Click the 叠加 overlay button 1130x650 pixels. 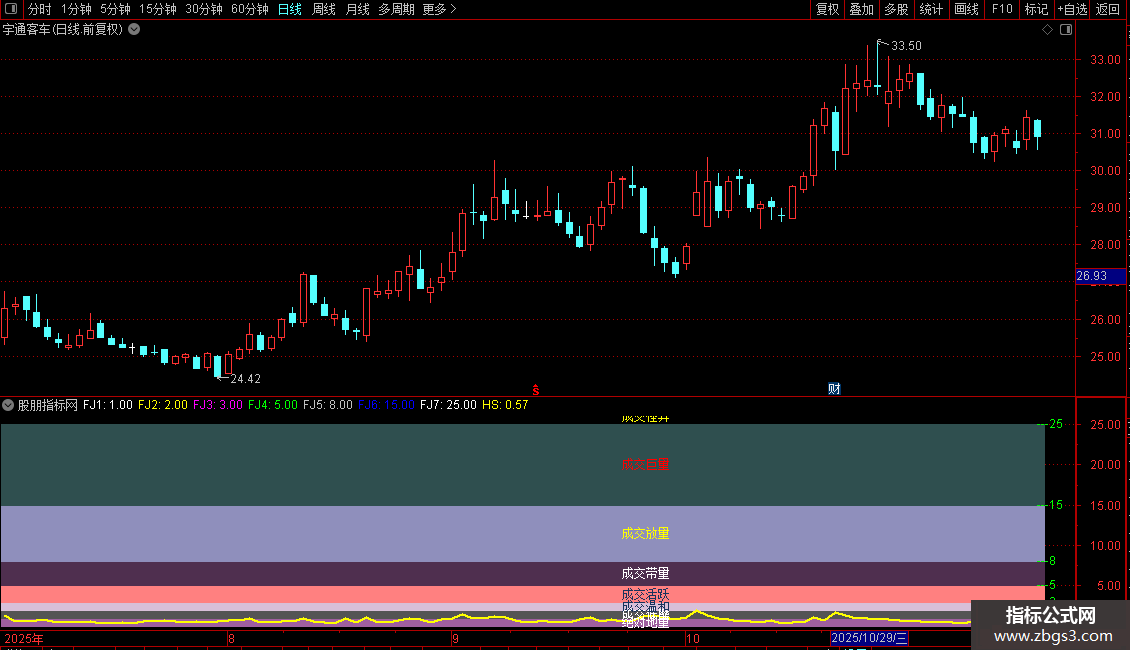coord(862,9)
